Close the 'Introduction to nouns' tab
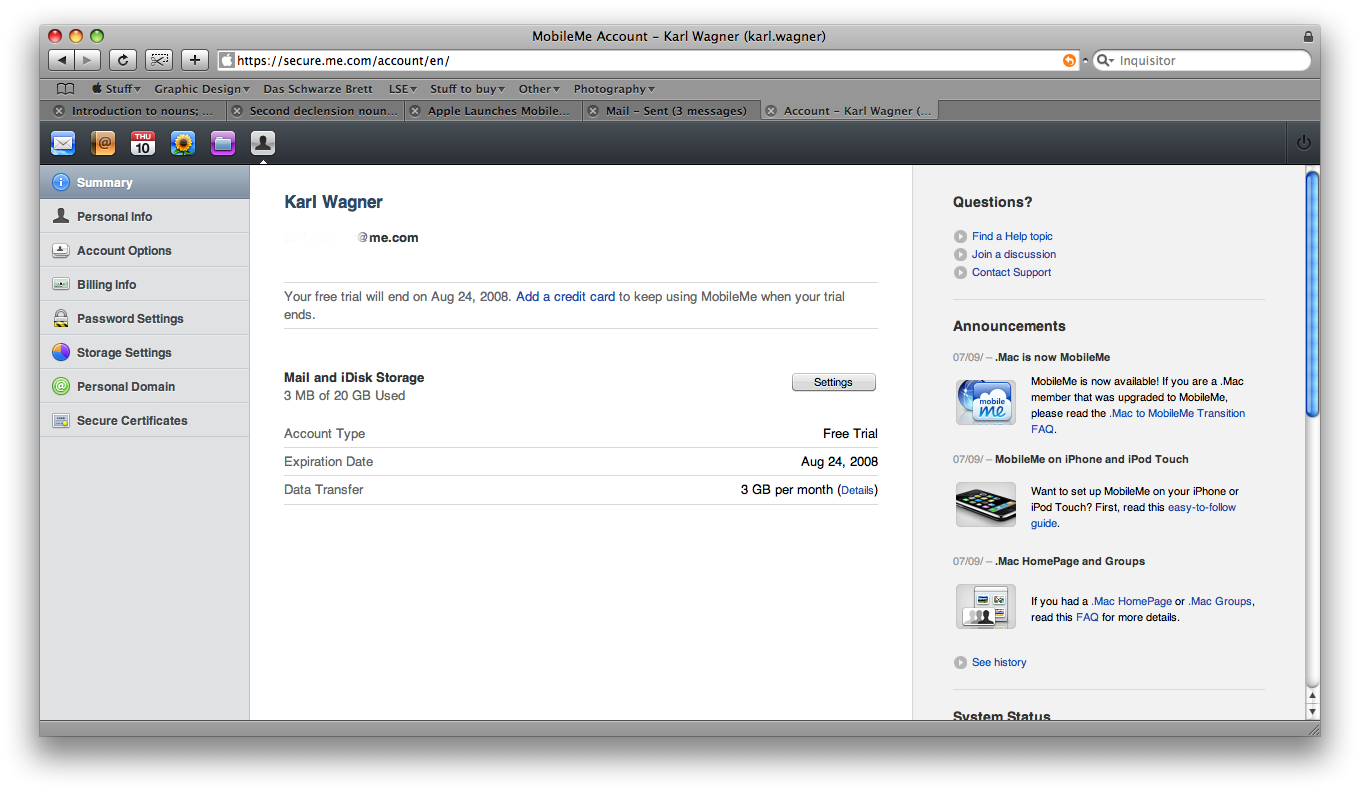 click(x=59, y=111)
